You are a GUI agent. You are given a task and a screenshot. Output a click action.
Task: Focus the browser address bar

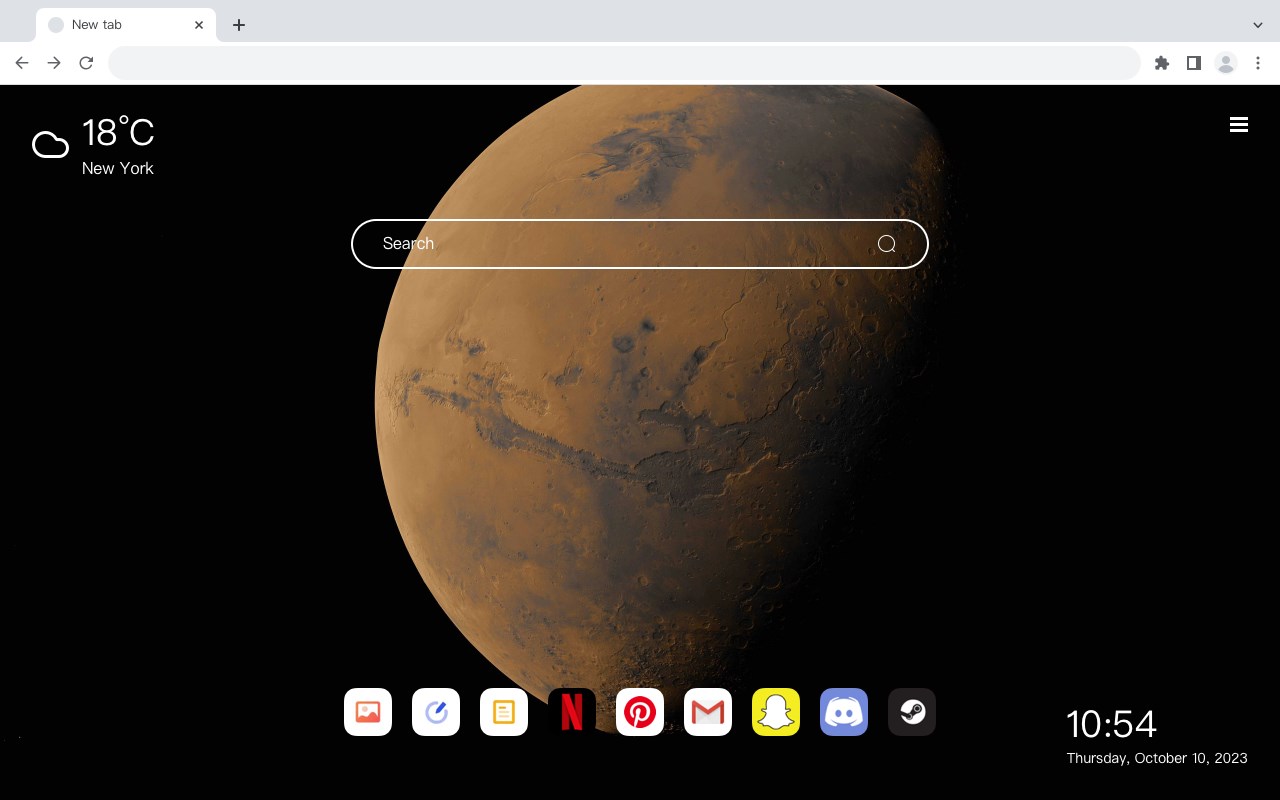coord(624,63)
